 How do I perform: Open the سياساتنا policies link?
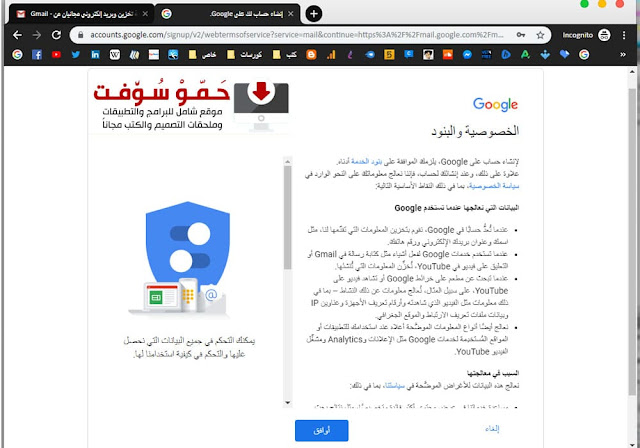pos(394,385)
